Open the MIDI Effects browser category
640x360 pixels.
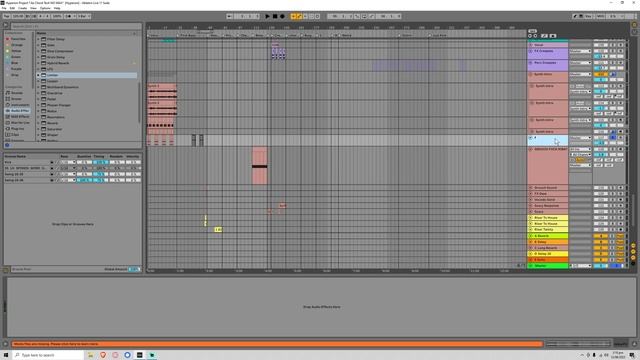[19, 117]
